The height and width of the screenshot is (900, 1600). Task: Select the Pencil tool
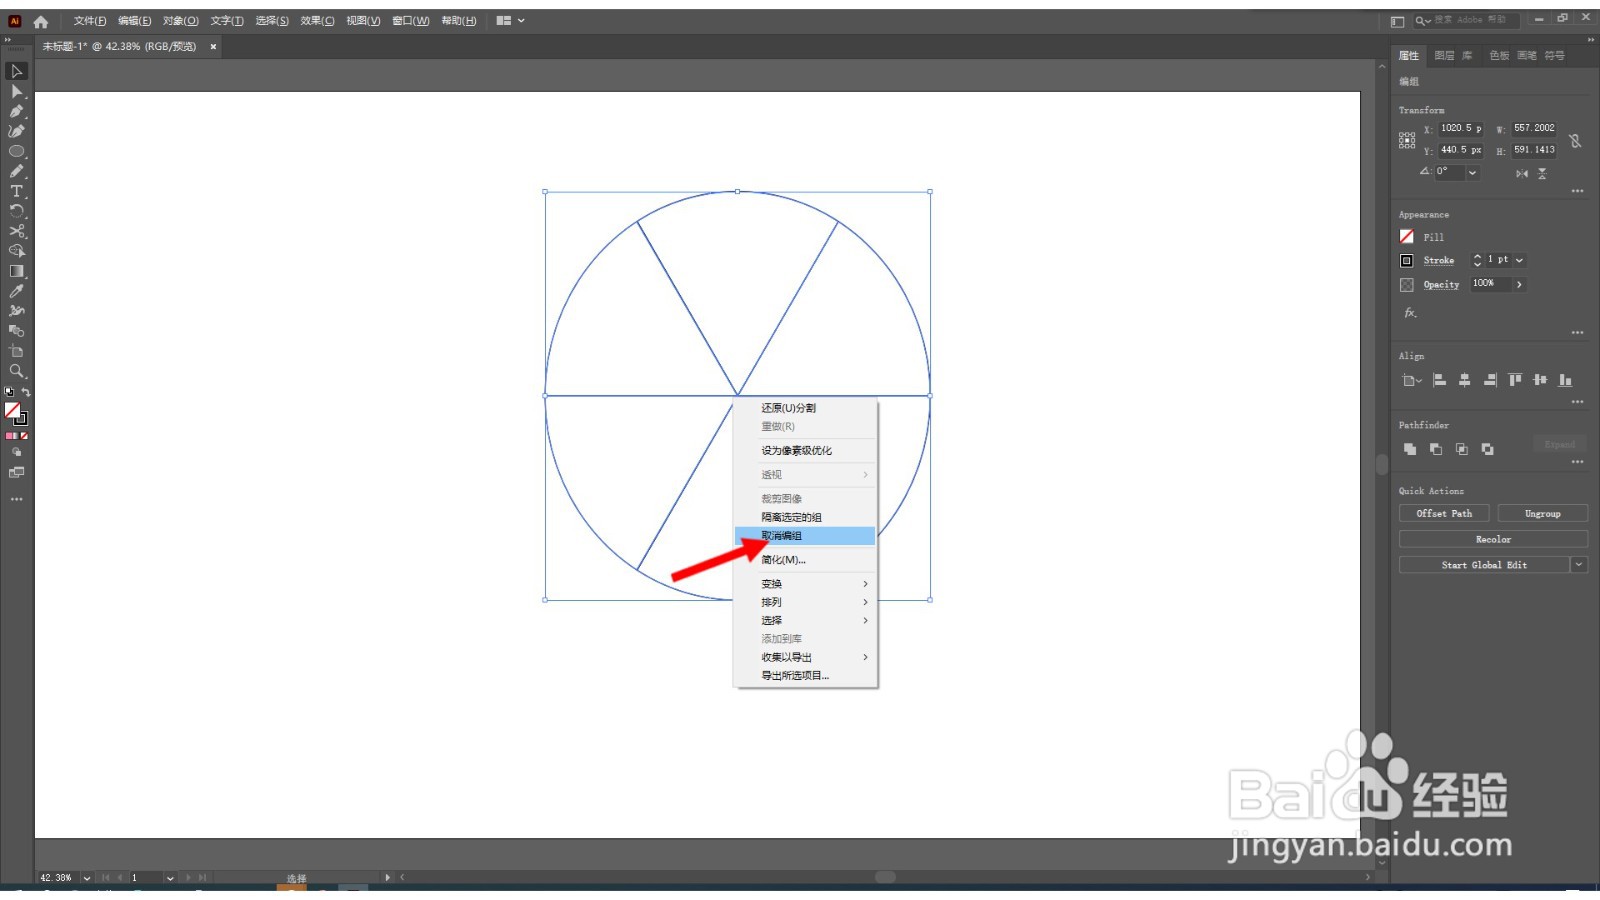click(x=16, y=171)
